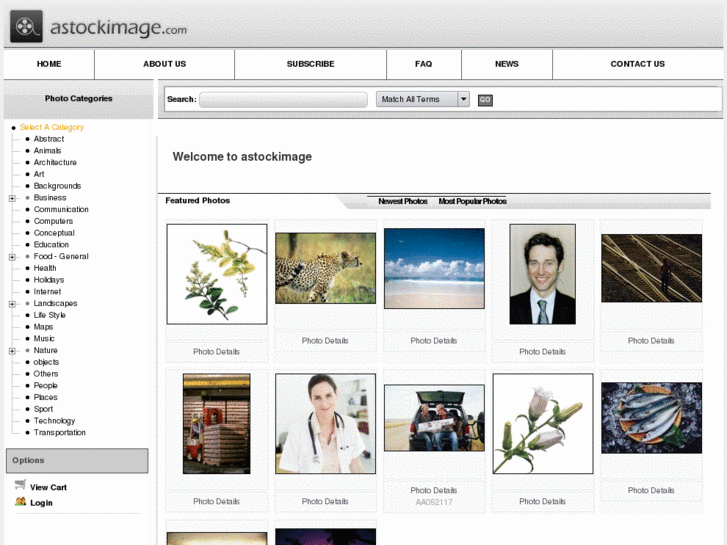Select the Others category
The image size is (727, 545).
tap(46, 374)
